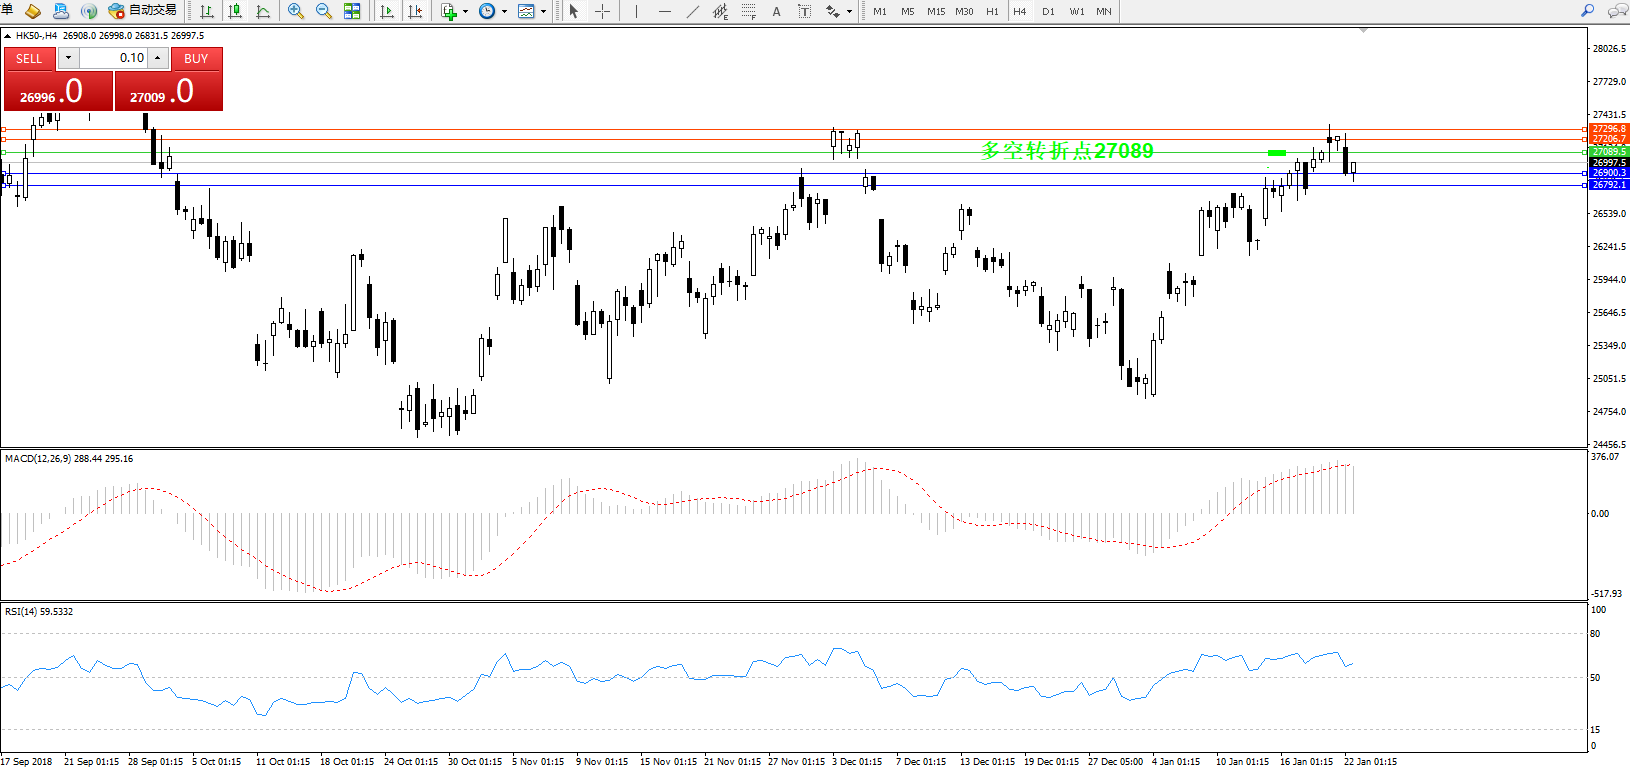The image size is (1630, 769).
Task: Select the candlestick chart icon
Action: 235,11
